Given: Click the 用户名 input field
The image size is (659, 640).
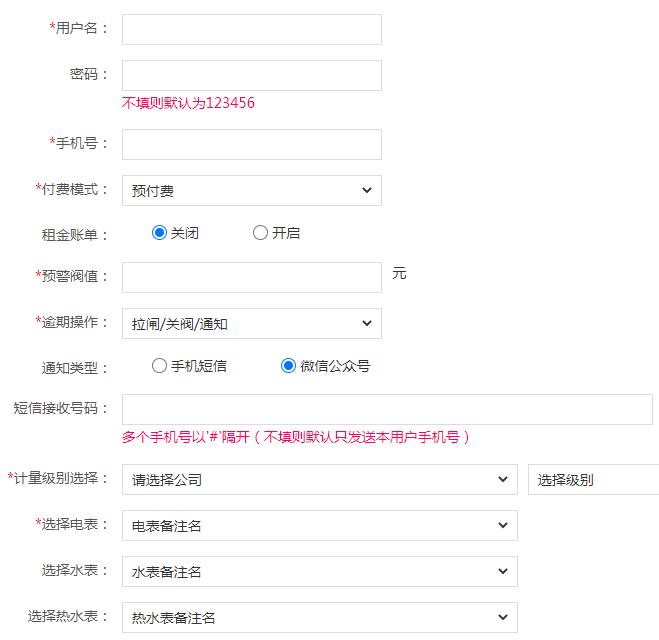Looking at the screenshot, I should (251, 29).
